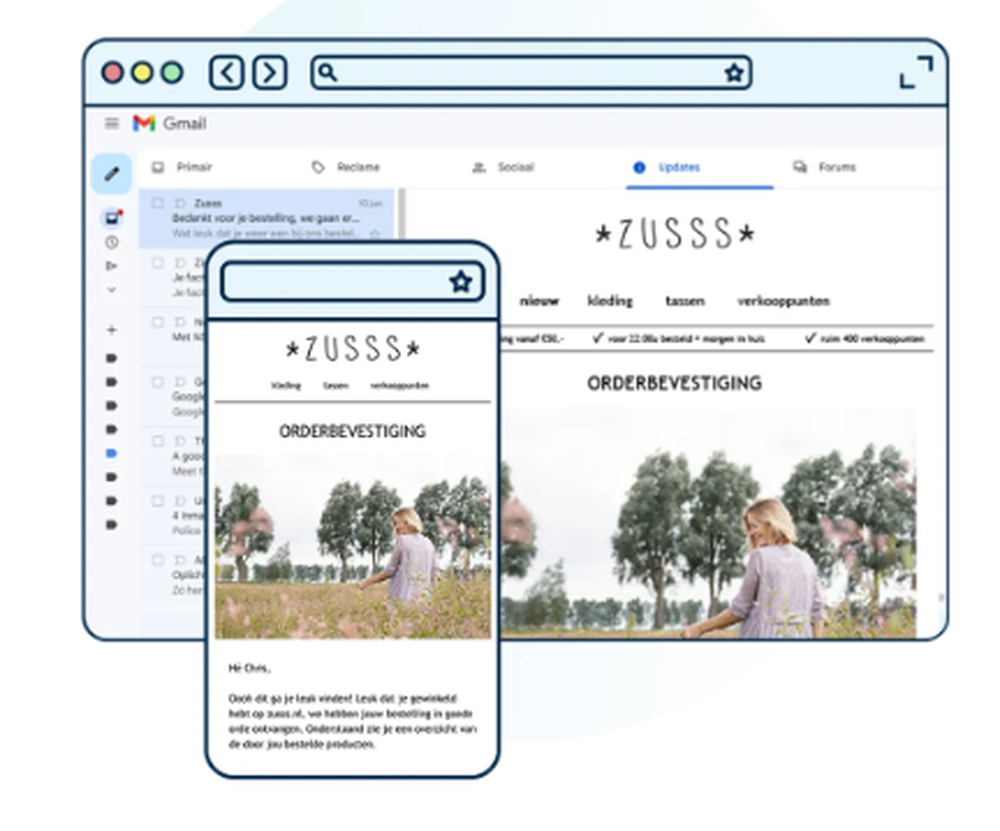
Task: Switch to the Forums tab
Action: 825,167
